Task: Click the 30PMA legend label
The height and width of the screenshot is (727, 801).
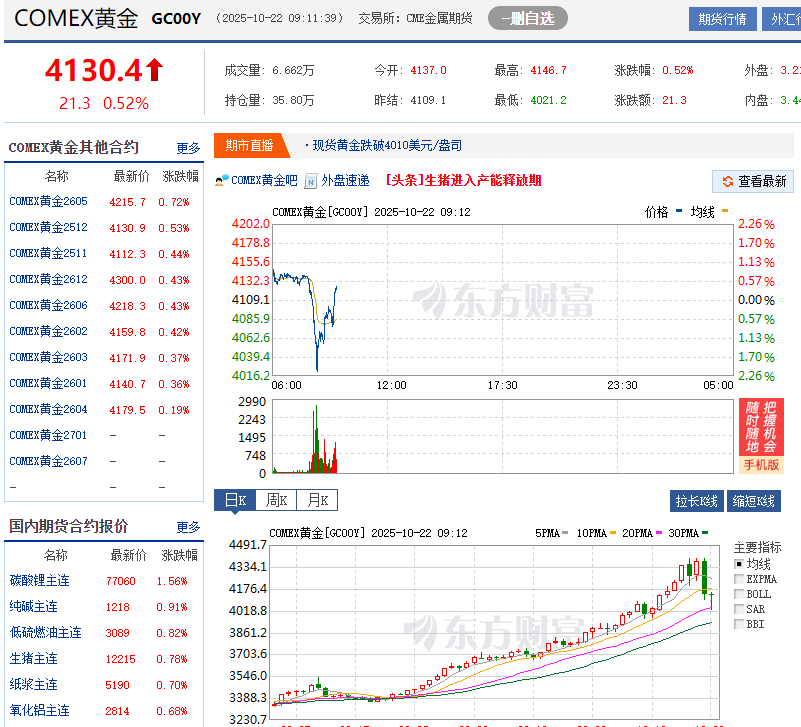Action: tap(684, 533)
